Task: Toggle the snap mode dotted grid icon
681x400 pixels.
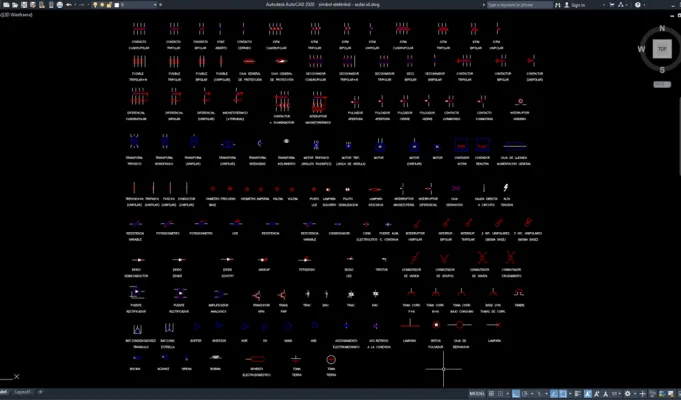Action: point(500,394)
